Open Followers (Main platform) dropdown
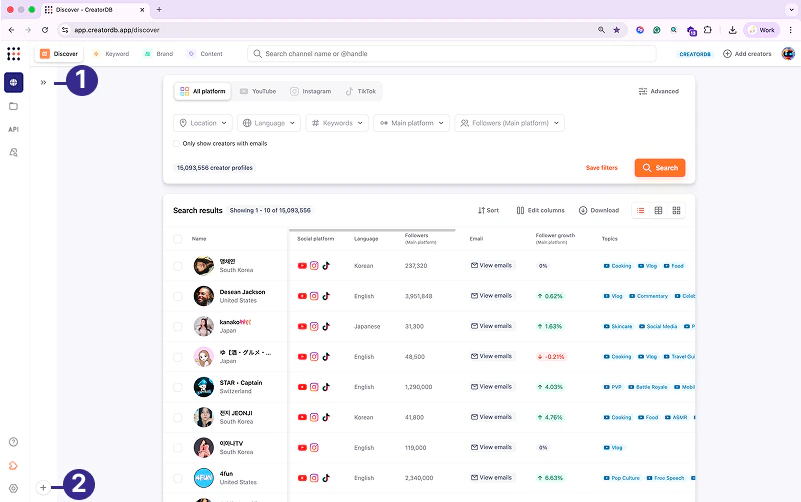The height and width of the screenshot is (502, 801). point(510,123)
